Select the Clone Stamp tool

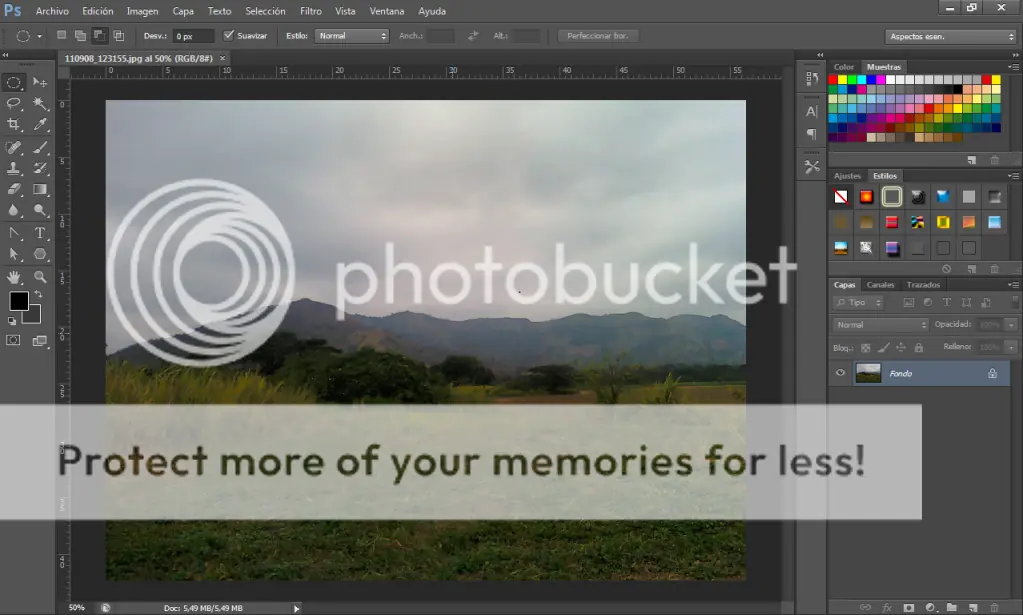[14, 168]
